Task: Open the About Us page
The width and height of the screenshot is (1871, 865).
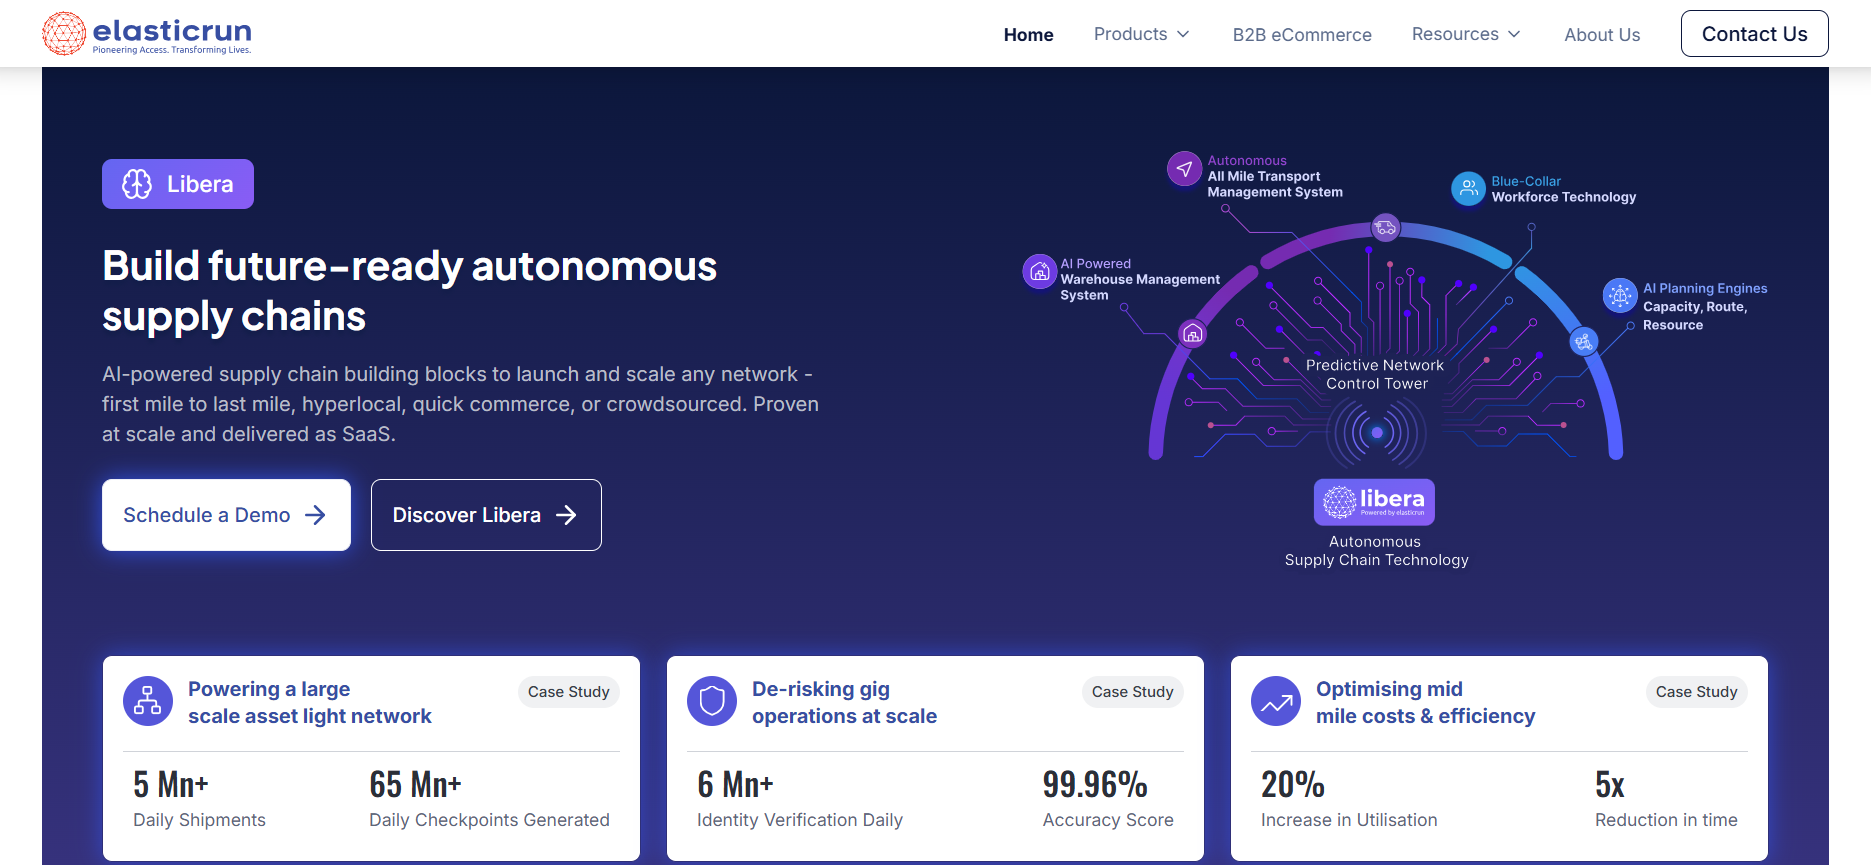Action: 1602,35
